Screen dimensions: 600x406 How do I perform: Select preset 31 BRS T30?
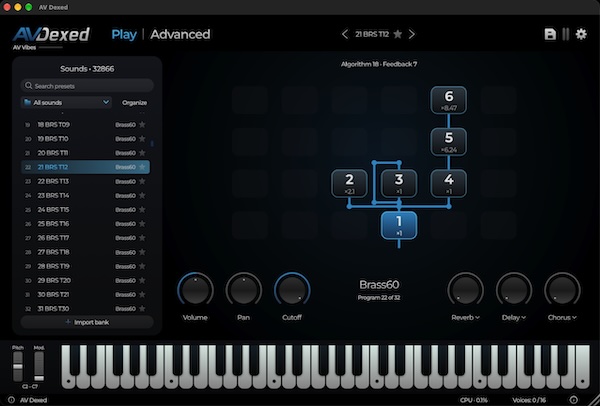point(85,308)
